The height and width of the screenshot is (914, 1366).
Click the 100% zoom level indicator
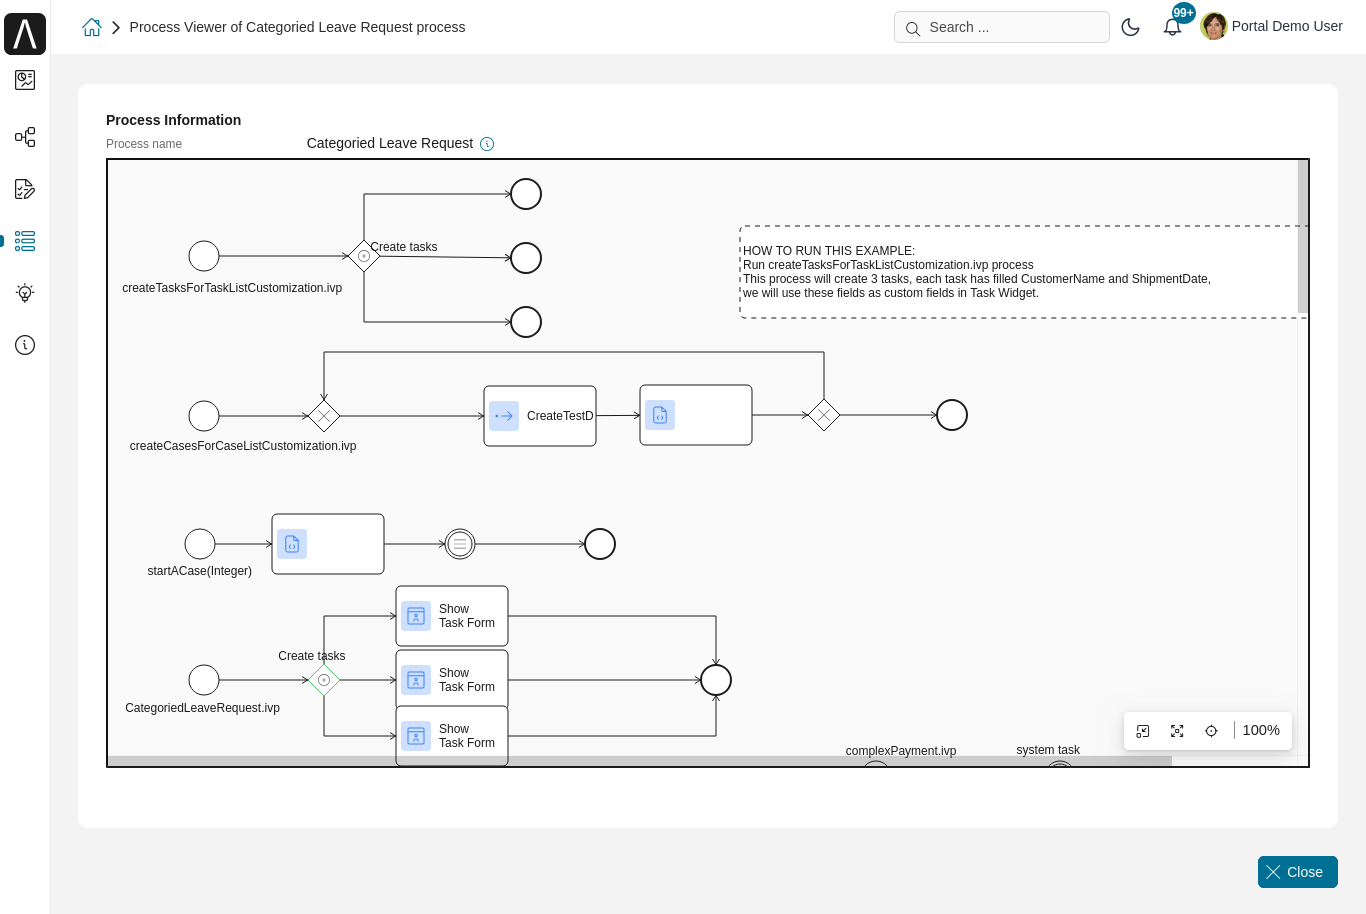[x=1261, y=731]
